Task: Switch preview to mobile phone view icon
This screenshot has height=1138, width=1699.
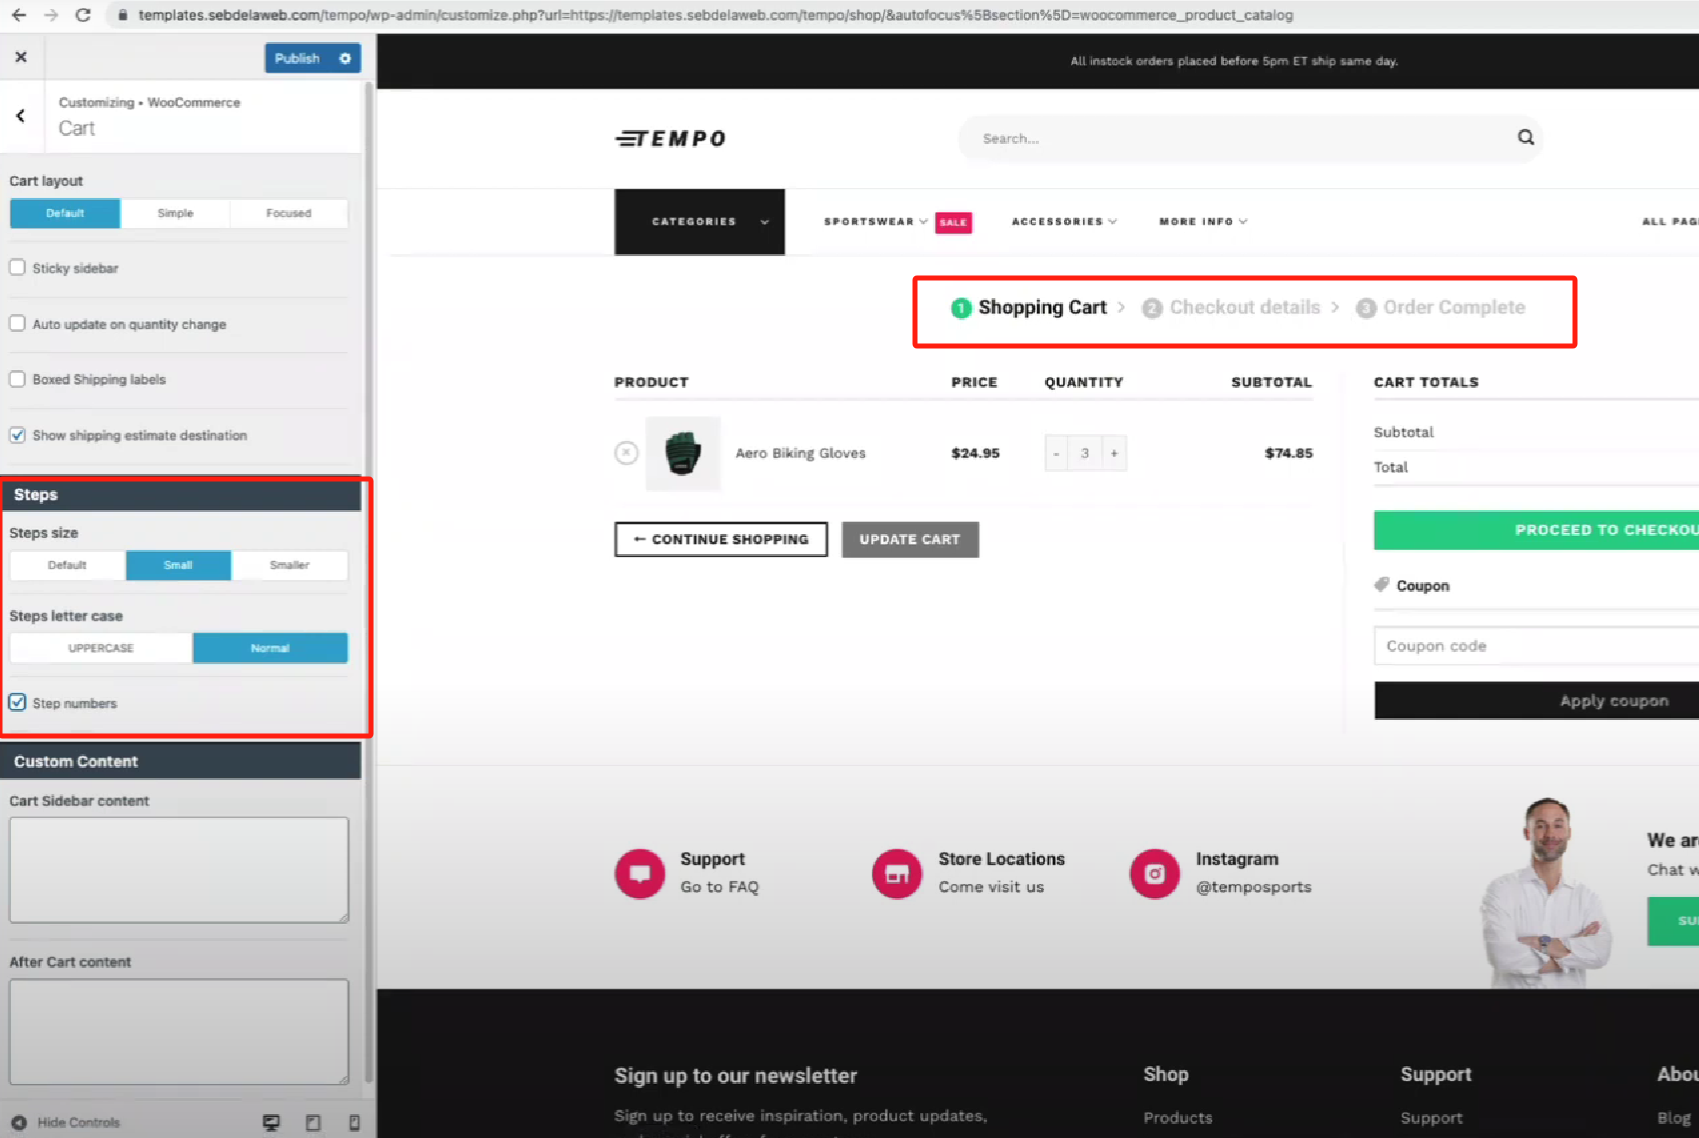Action: (x=354, y=1122)
